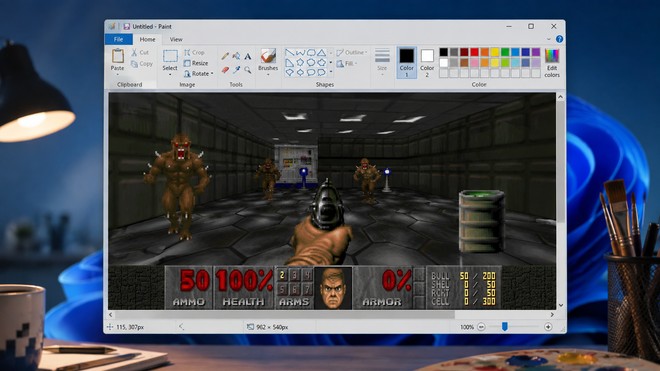Image resolution: width=660 pixels, height=371 pixels.
Task: Expand the Paste dropdown arrow
Action: pos(117,75)
